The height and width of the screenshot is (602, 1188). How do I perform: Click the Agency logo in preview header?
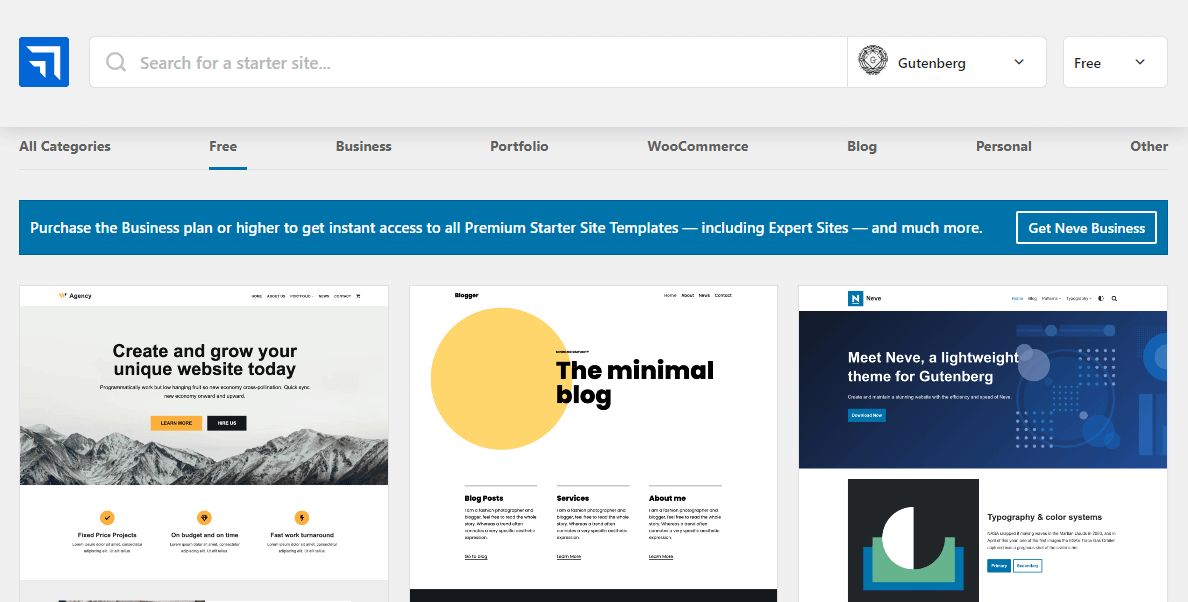click(75, 296)
